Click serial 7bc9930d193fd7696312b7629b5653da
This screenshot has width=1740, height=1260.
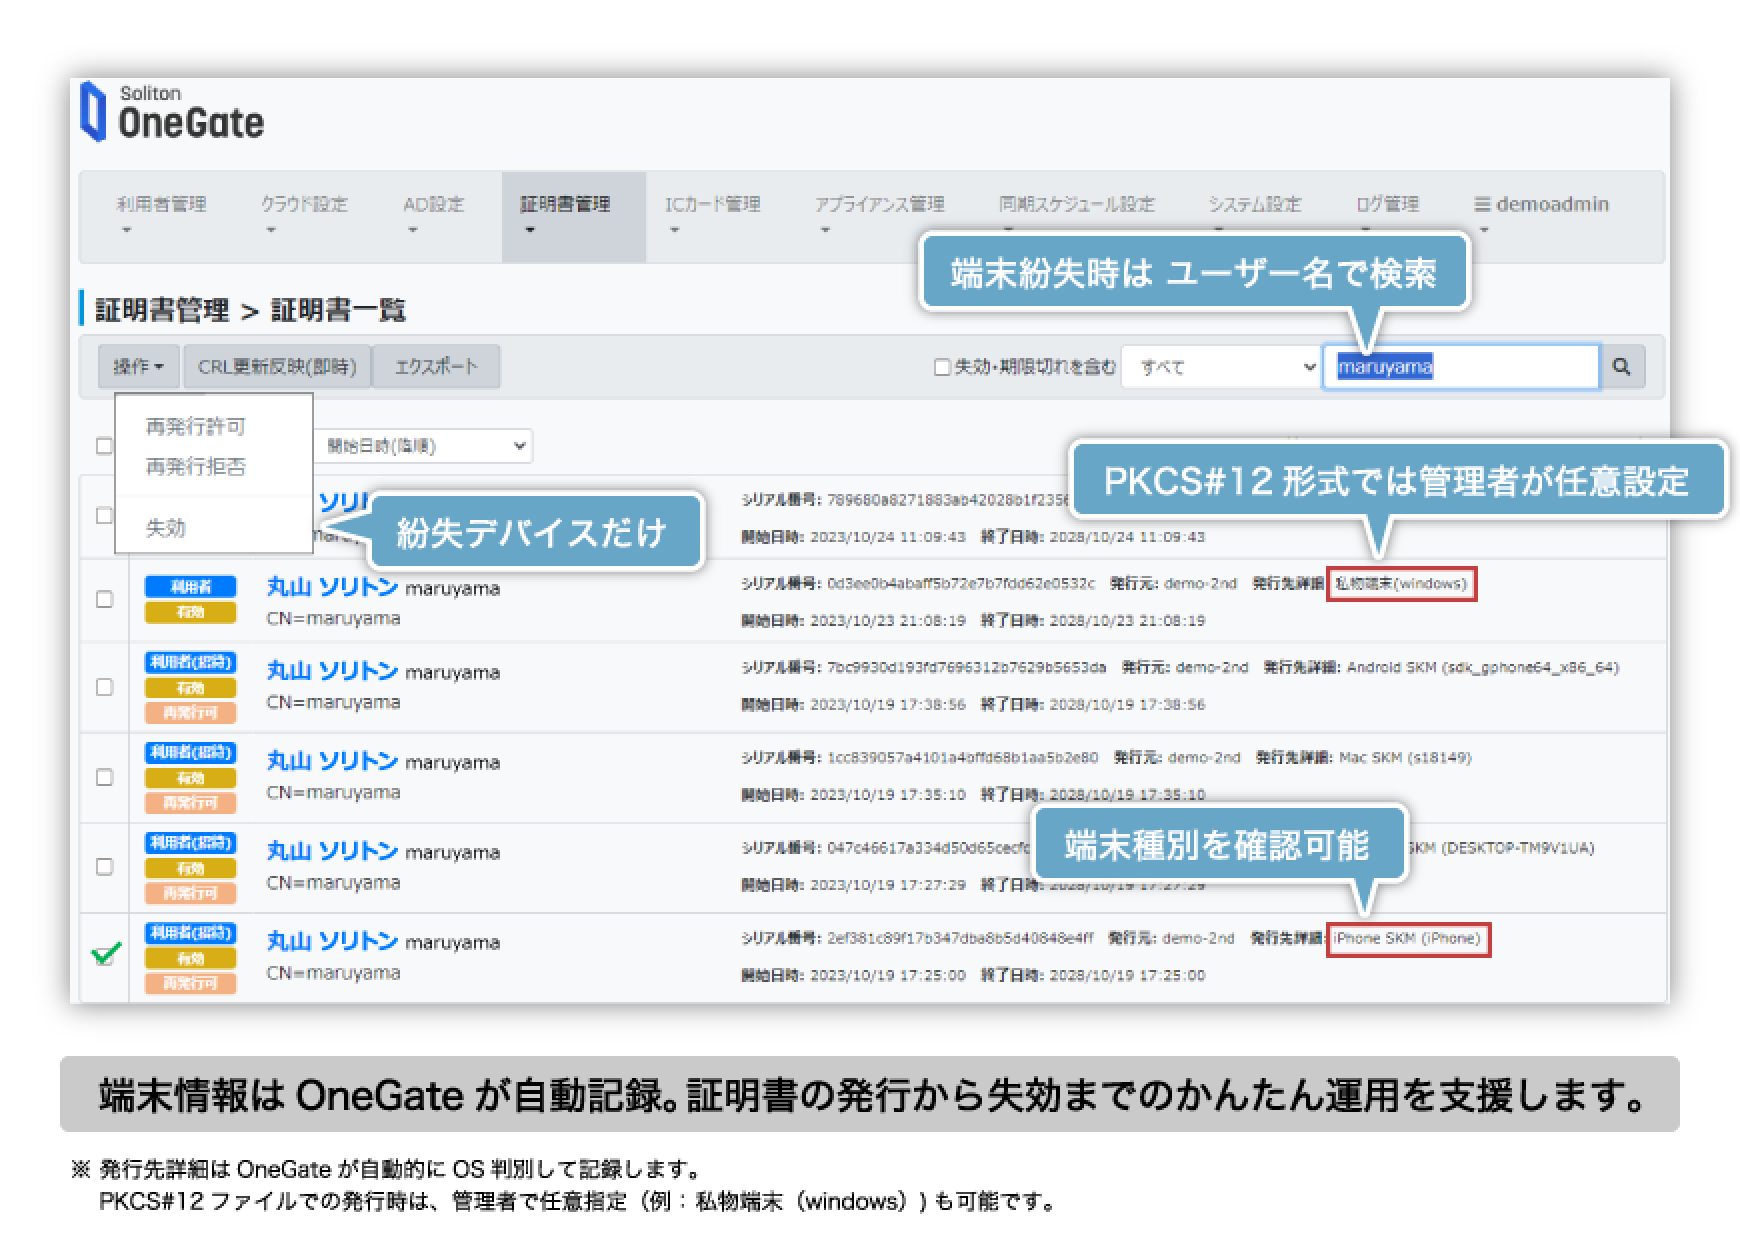pyautogui.click(x=966, y=668)
